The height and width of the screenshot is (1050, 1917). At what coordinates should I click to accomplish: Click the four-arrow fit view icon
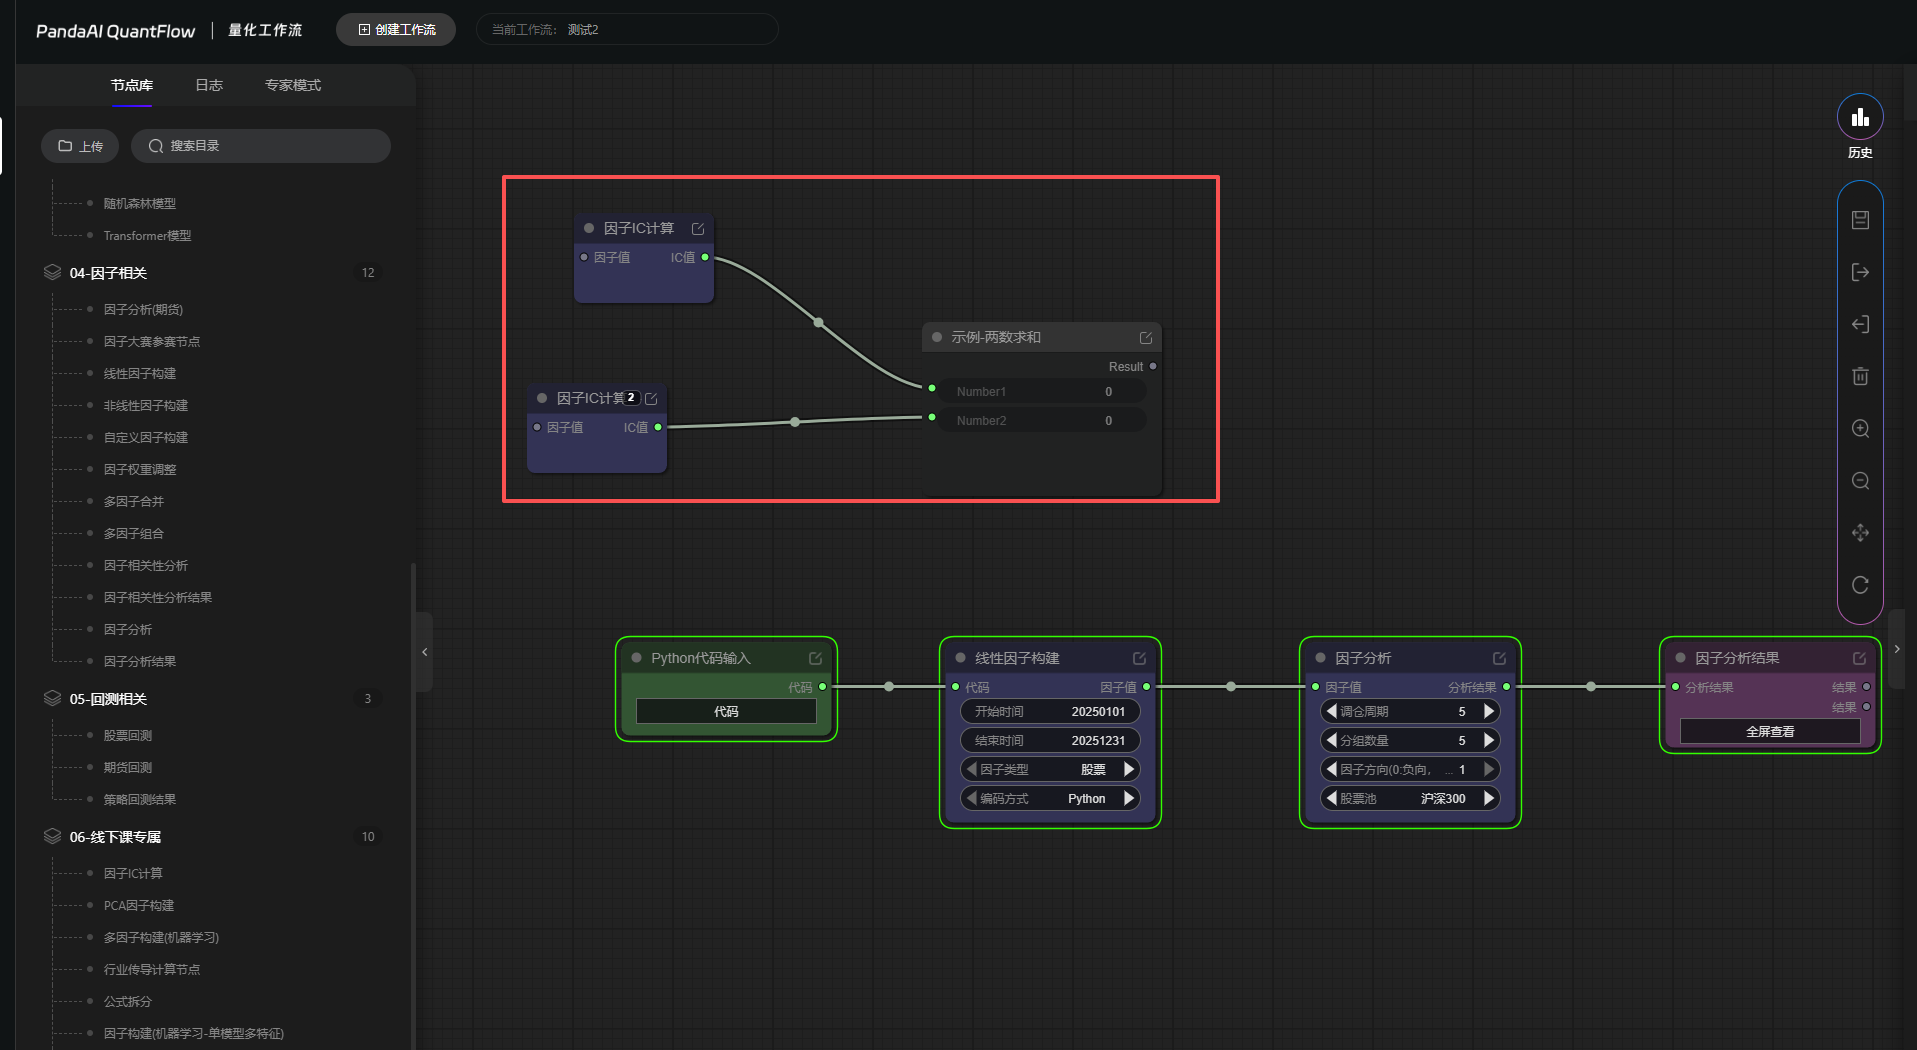click(x=1860, y=533)
